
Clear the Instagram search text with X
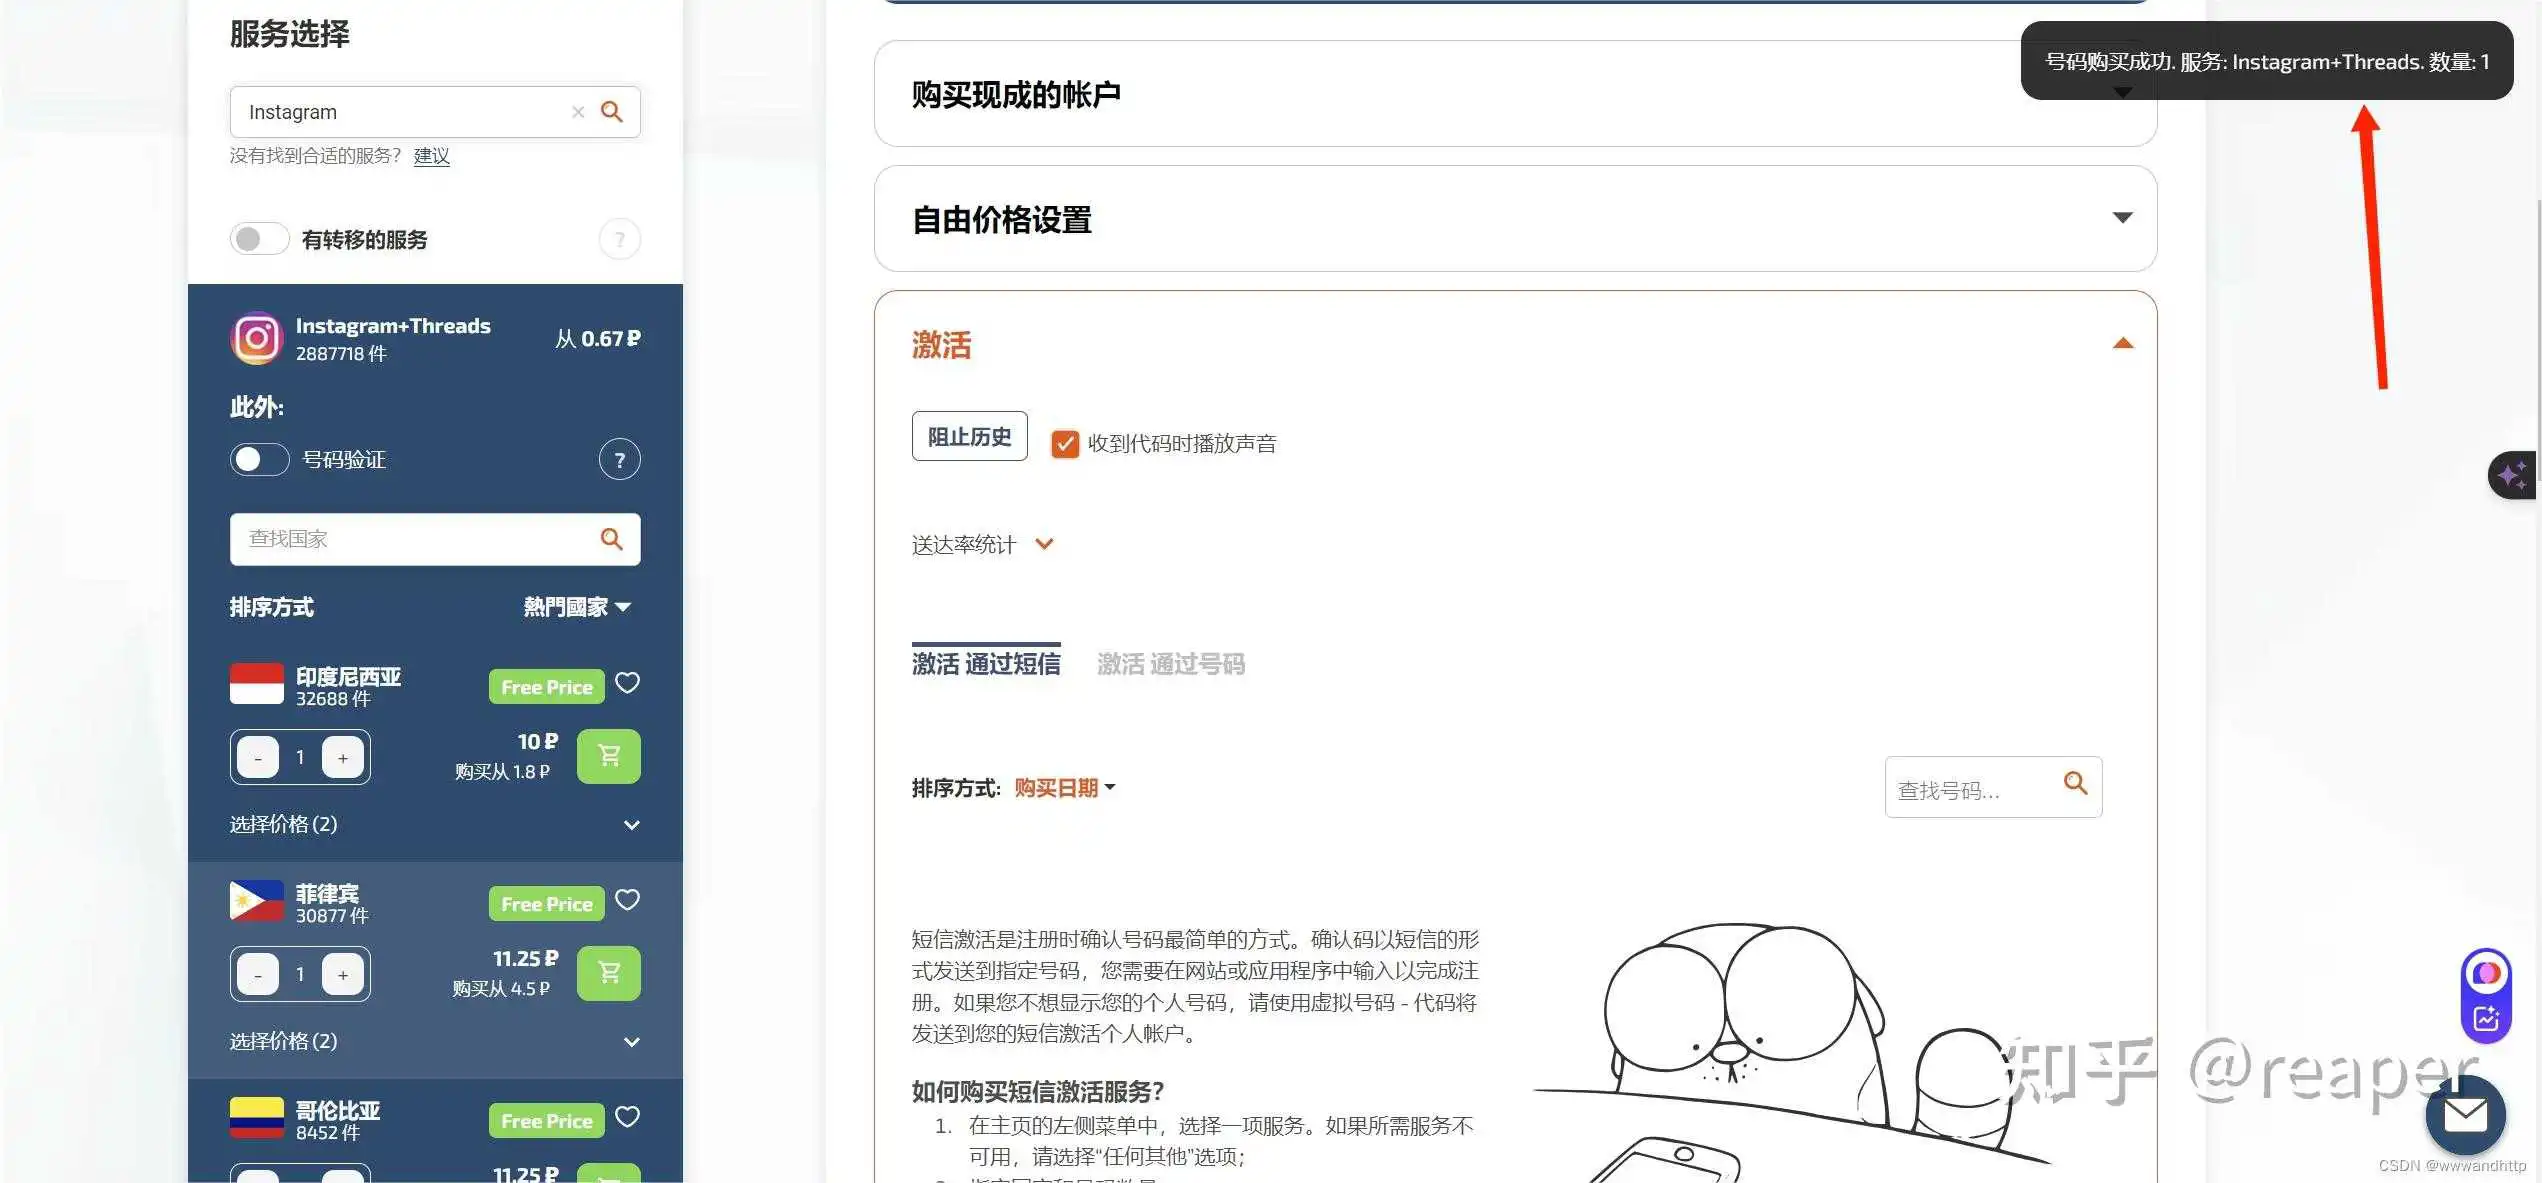coord(577,112)
